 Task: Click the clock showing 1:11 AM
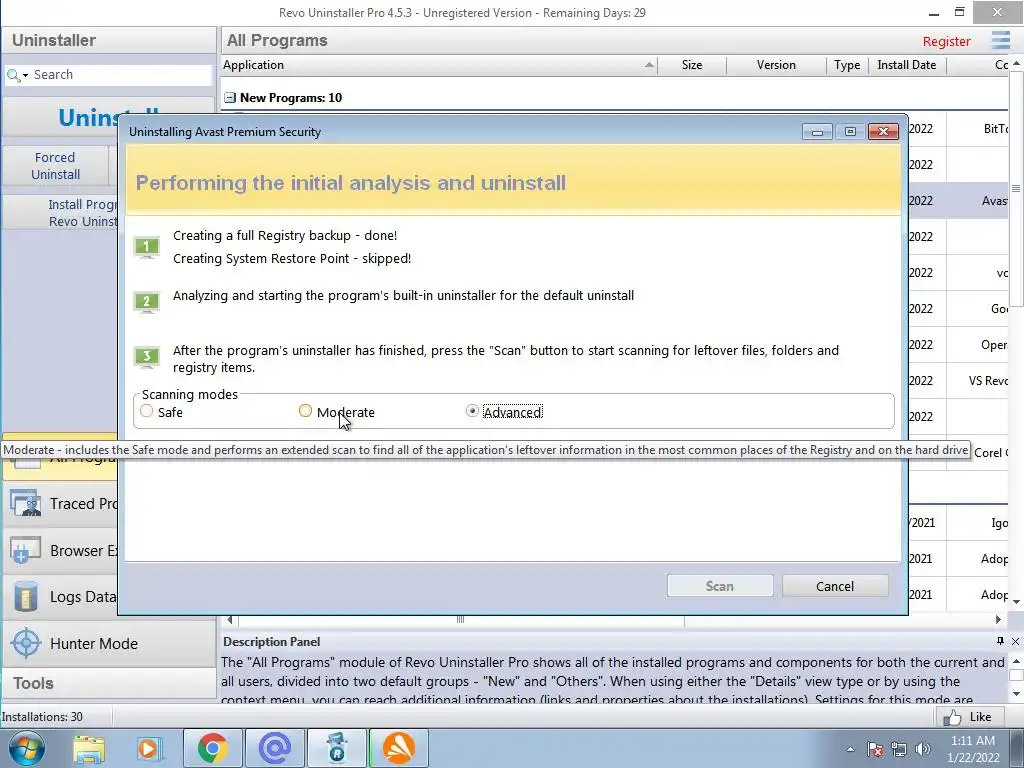coord(973,749)
